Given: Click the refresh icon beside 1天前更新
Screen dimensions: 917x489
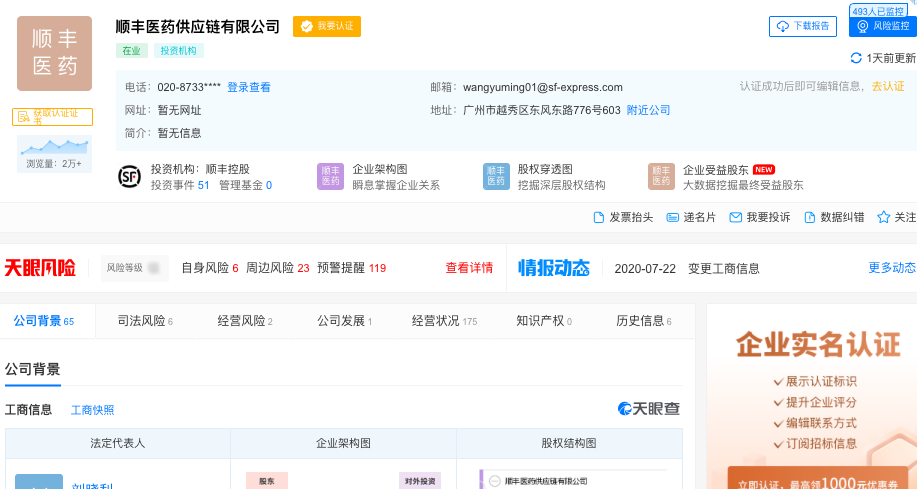Looking at the screenshot, I should 856,58.
